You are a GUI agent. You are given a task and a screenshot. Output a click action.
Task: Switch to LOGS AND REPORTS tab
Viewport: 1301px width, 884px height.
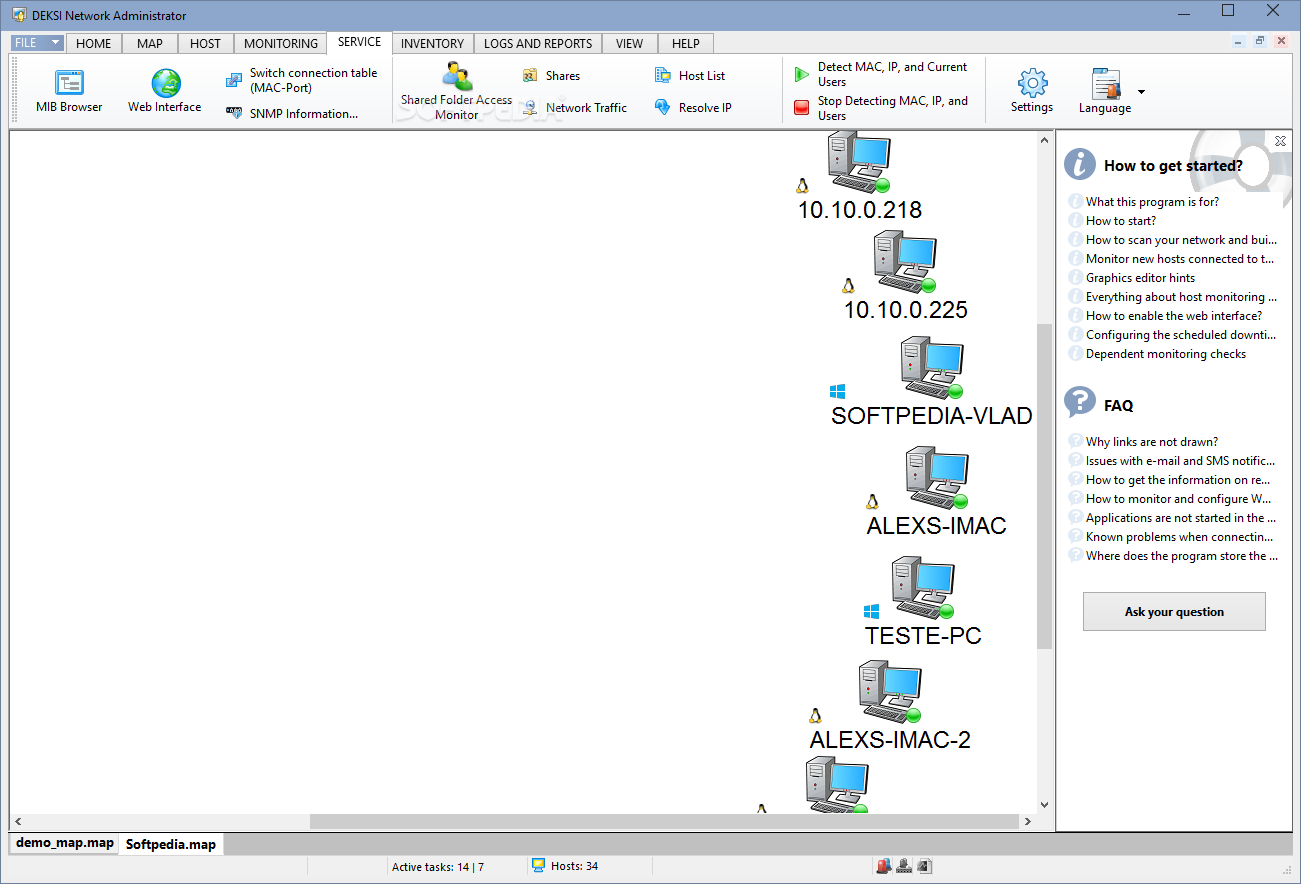pos(538,43)
